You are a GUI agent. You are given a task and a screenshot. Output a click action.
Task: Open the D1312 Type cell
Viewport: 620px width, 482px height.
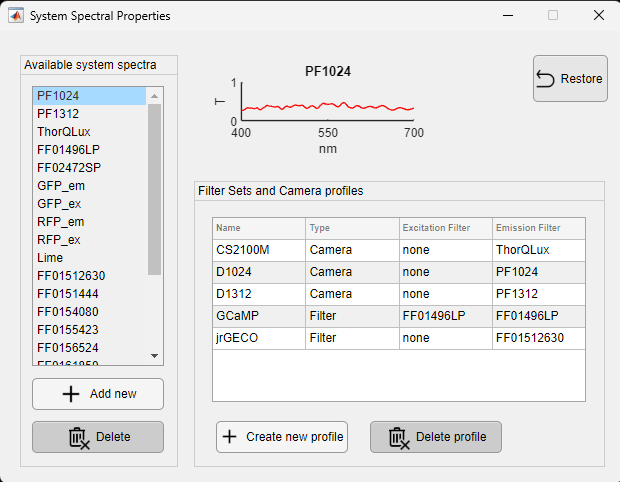point(352,294)
